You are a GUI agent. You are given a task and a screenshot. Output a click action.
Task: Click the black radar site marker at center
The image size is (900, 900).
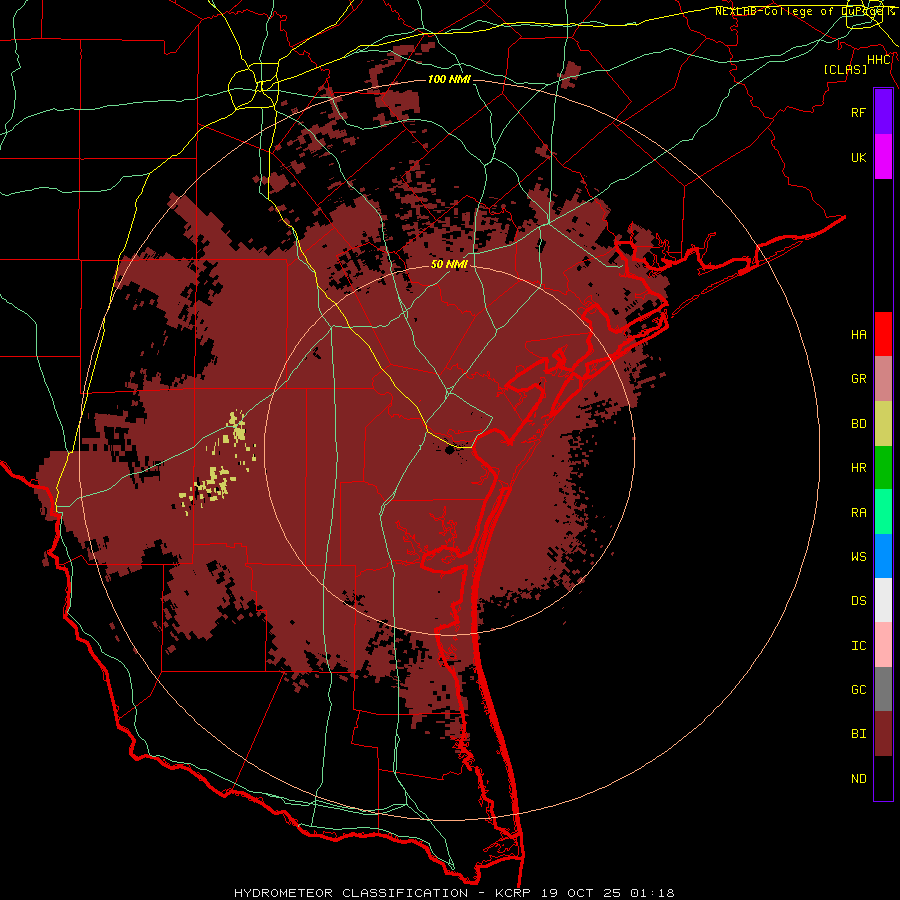pos(449,450)
